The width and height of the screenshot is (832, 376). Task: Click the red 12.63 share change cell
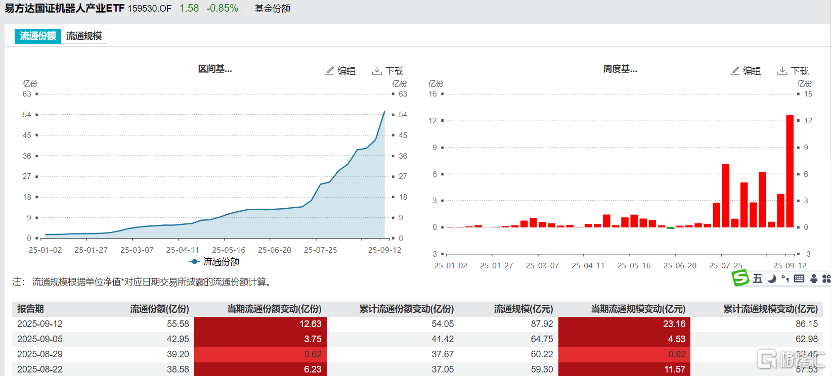(261, 324)
